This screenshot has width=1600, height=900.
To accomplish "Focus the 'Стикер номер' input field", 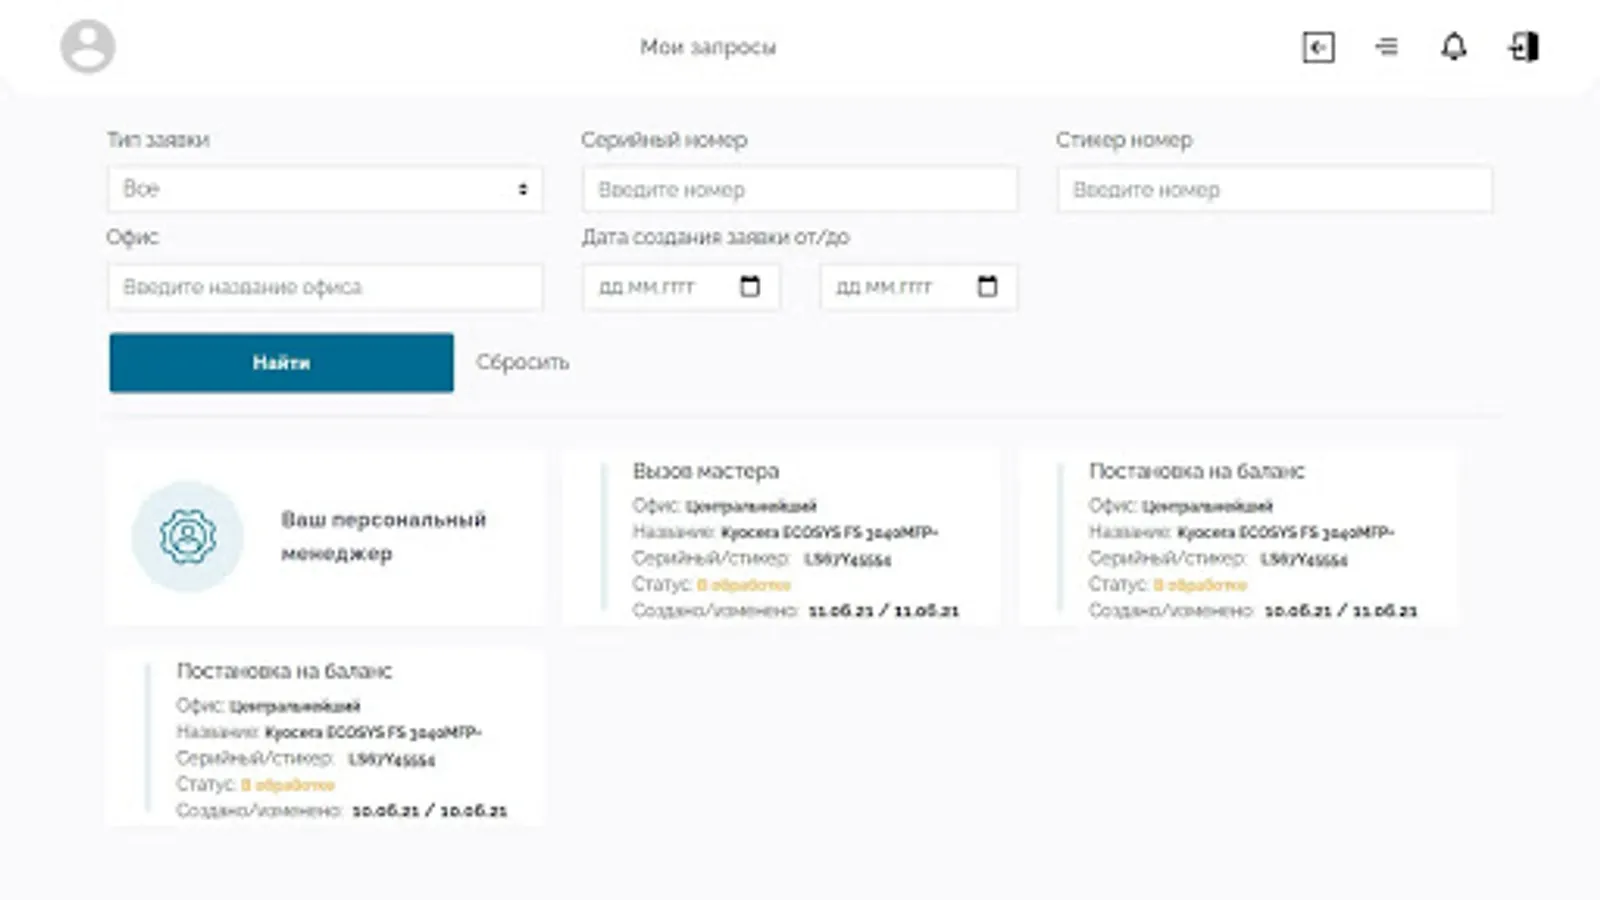I will pos(1274,189).
